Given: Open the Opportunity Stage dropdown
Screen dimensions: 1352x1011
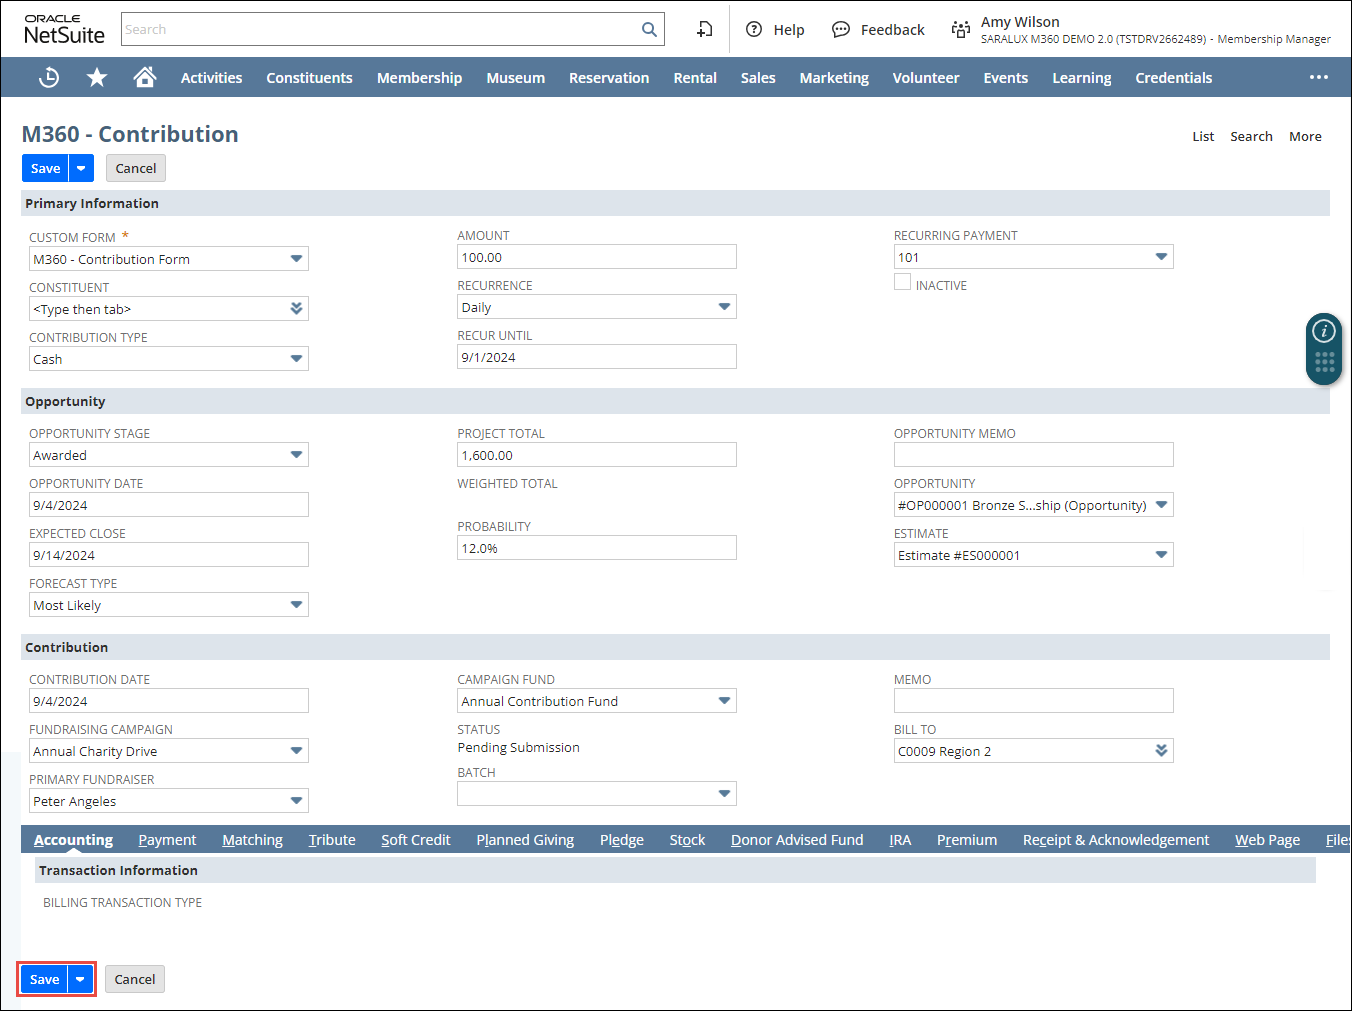Looking at the screenshot, I should [x=296, y=455].
